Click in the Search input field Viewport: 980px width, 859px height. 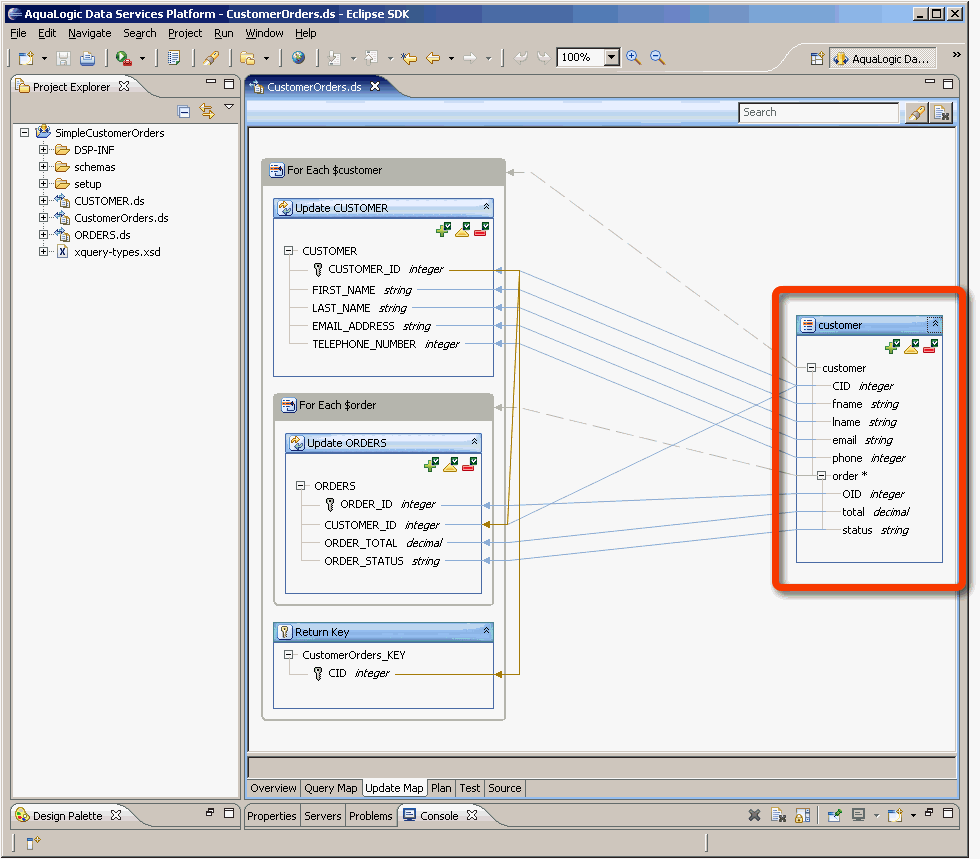pos(818,113)
